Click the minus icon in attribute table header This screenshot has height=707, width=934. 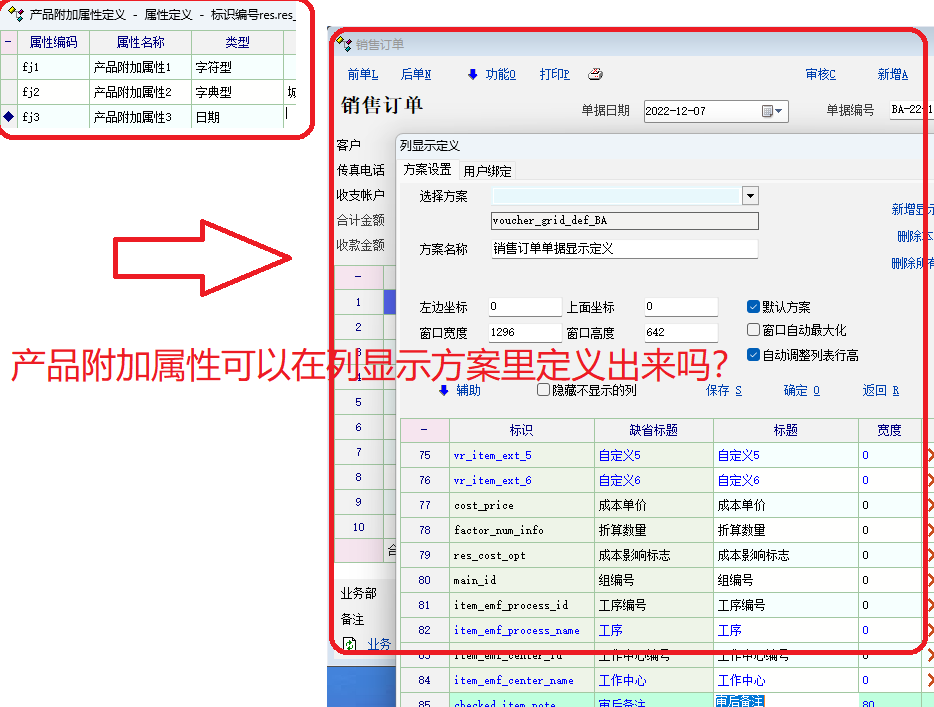coord(9,43)
